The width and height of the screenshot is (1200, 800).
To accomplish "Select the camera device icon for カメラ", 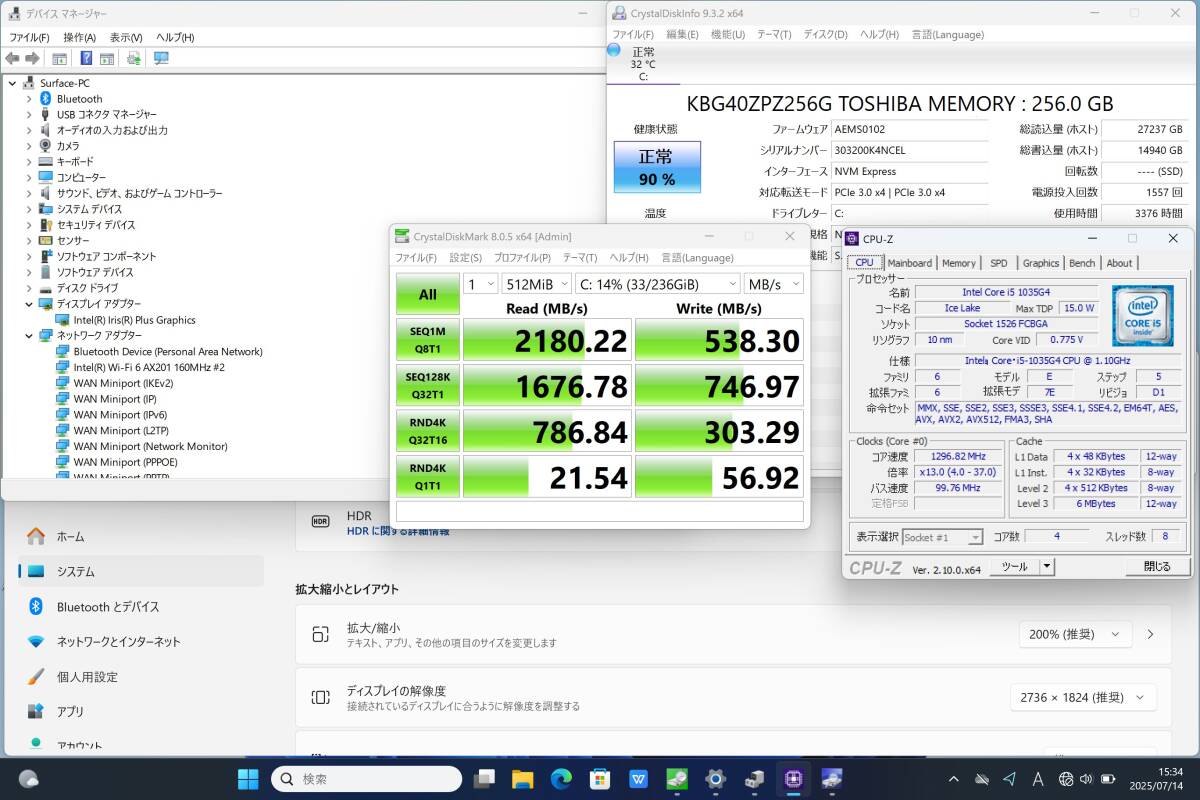I will [x=45, y=146].
